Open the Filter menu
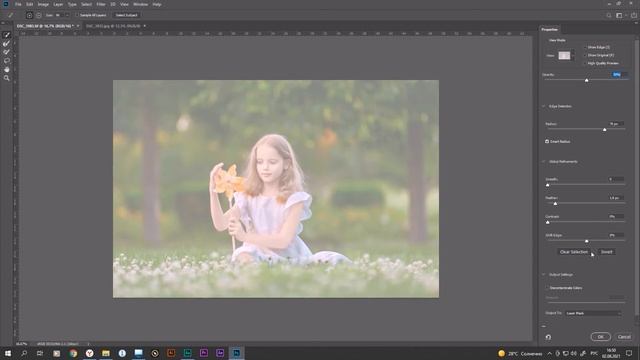The image size is (640, 360). pyautogui.click(x=101, y=4)
